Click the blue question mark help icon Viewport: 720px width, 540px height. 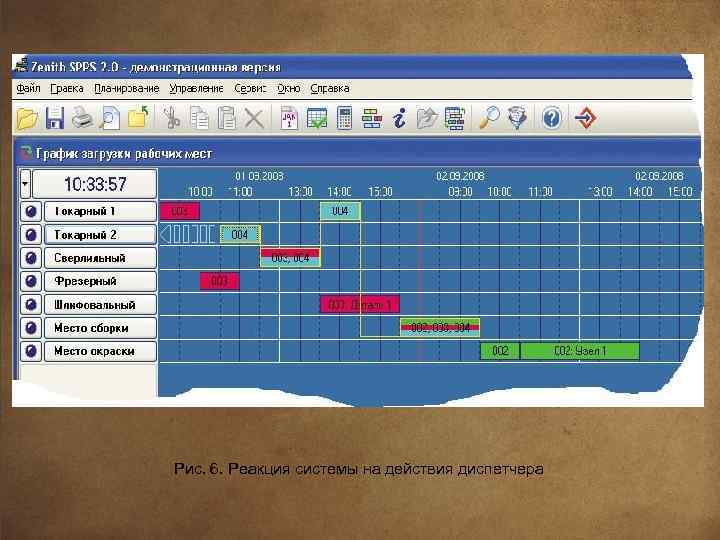point(551,118)
